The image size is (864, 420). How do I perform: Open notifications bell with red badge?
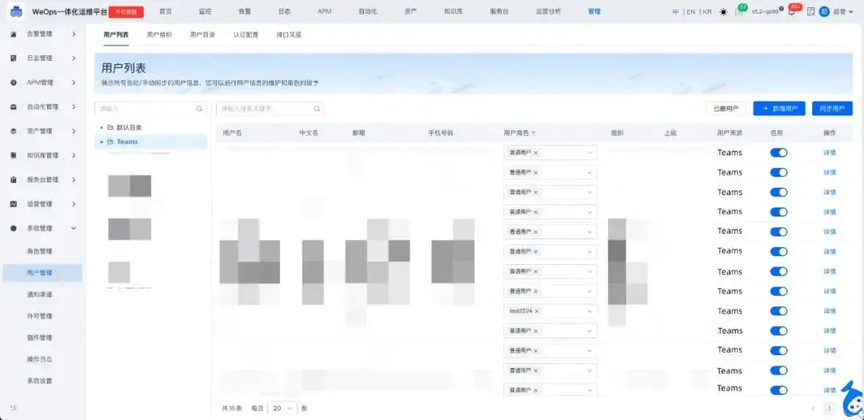[x=792, y=12]
